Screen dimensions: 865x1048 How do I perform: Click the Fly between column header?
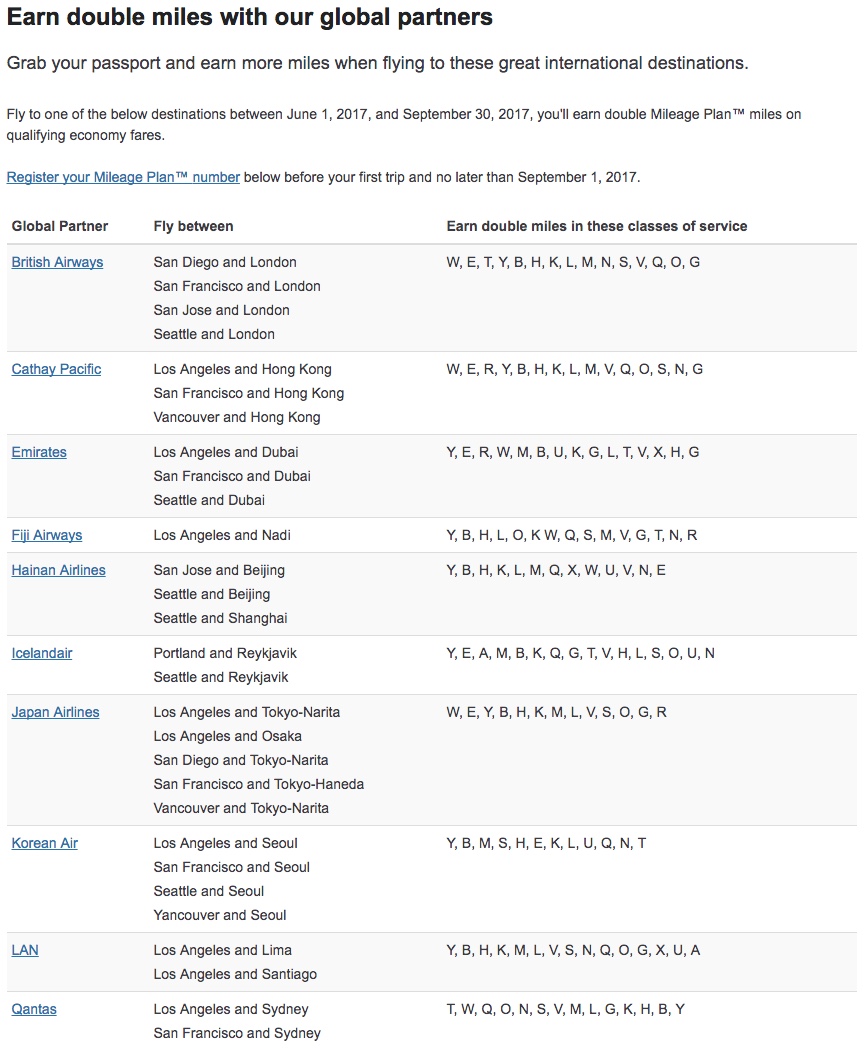pyautogui.click(x=193, y=226)
